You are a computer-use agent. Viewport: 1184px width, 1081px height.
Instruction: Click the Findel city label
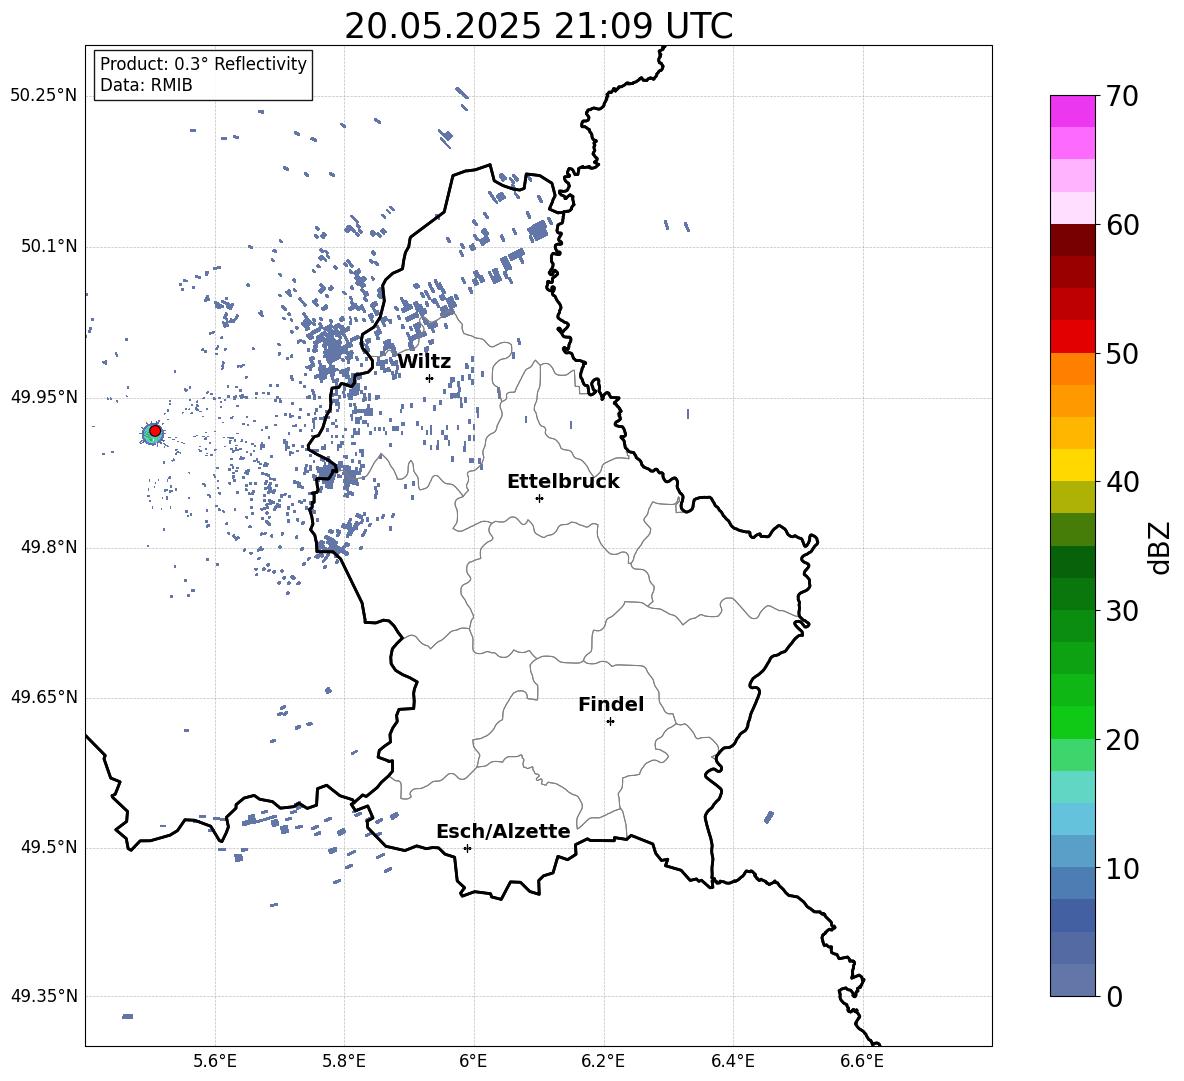[611, 704]
